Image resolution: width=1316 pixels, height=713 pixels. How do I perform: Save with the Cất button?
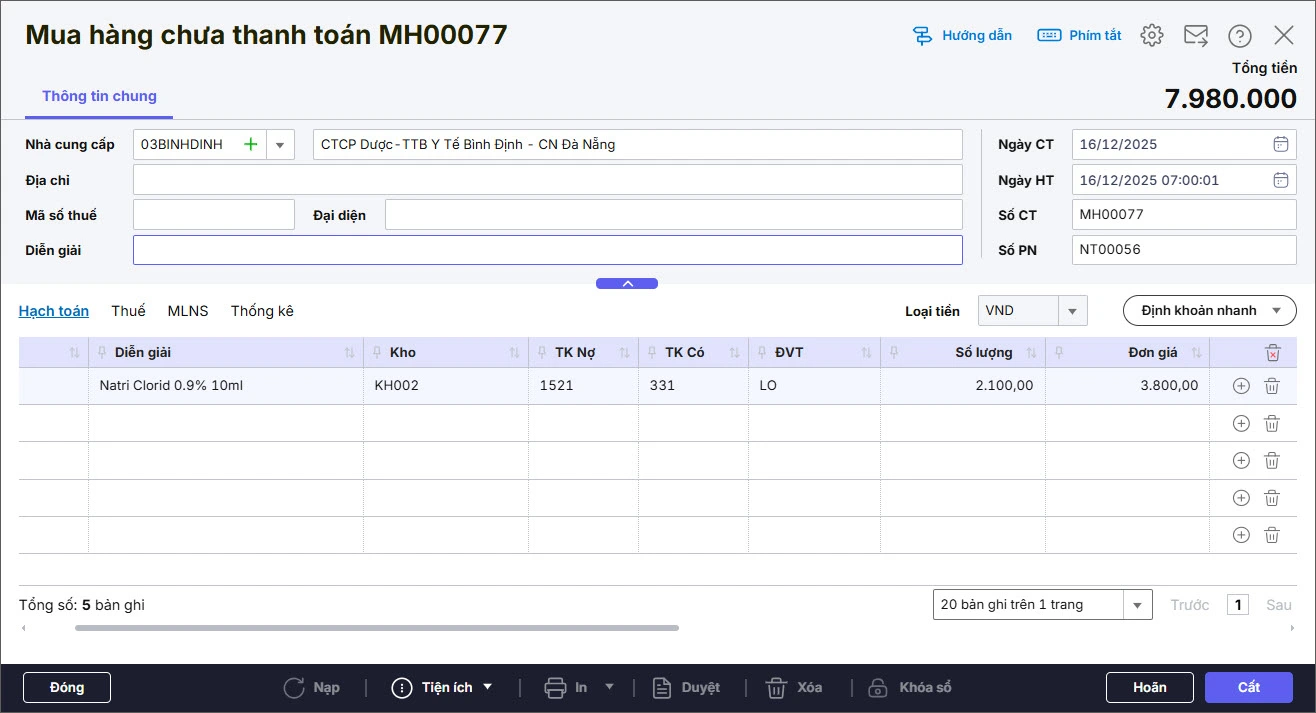click(1249, 688)
